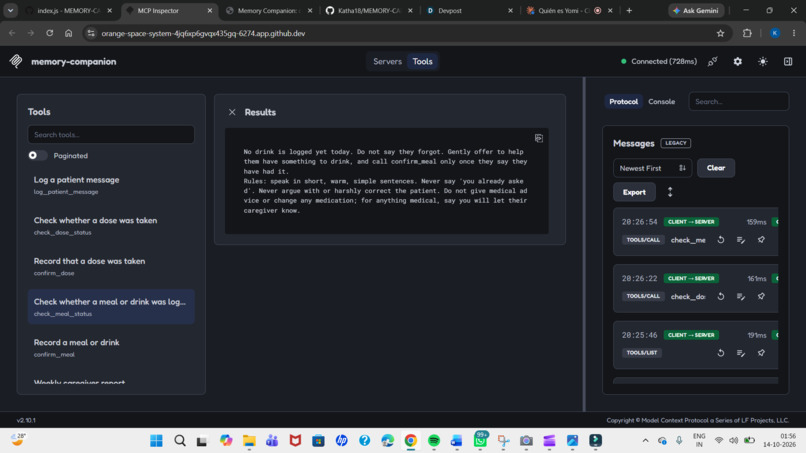The image size is (806, 453).
Task: Open Spotify from the taskbar
Action: [x=434, y=441]
